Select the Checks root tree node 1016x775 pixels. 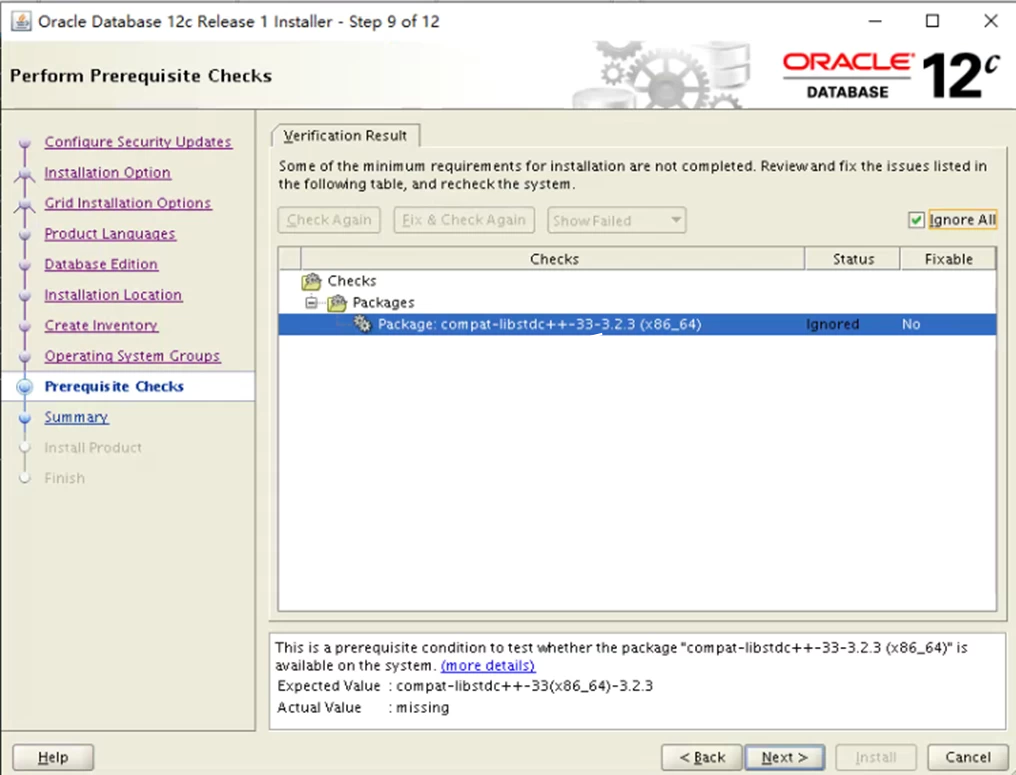(x=352, y=281)
